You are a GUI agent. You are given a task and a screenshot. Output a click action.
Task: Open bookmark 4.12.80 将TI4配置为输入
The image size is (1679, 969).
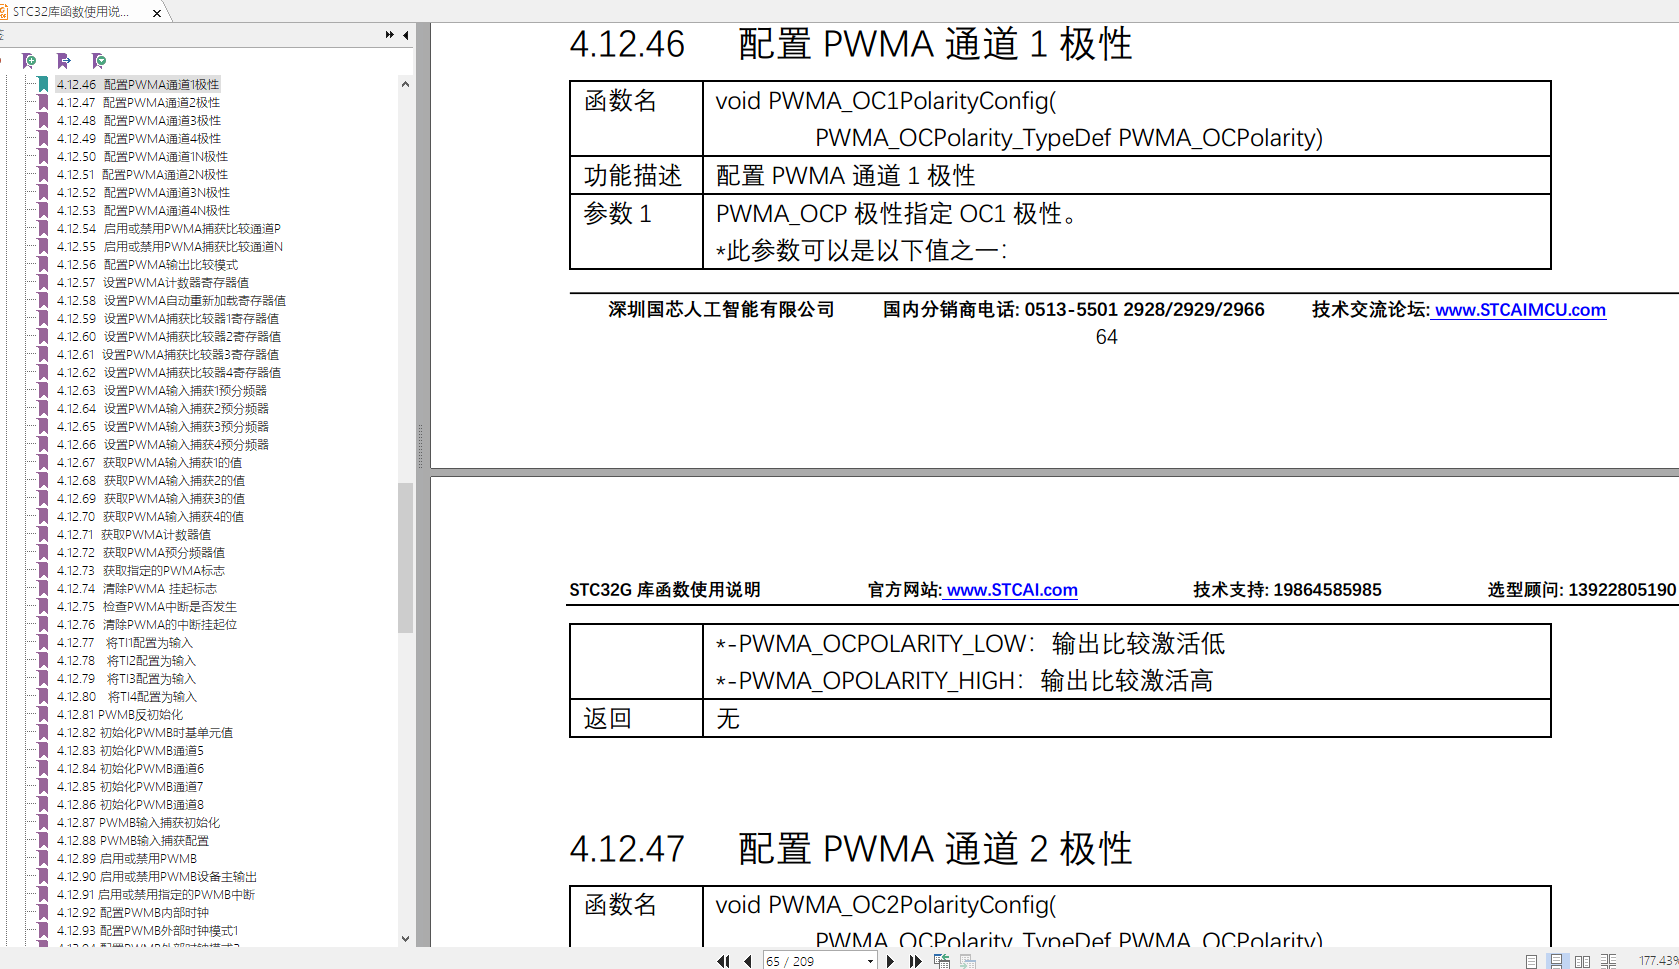[x=127, y=697]
